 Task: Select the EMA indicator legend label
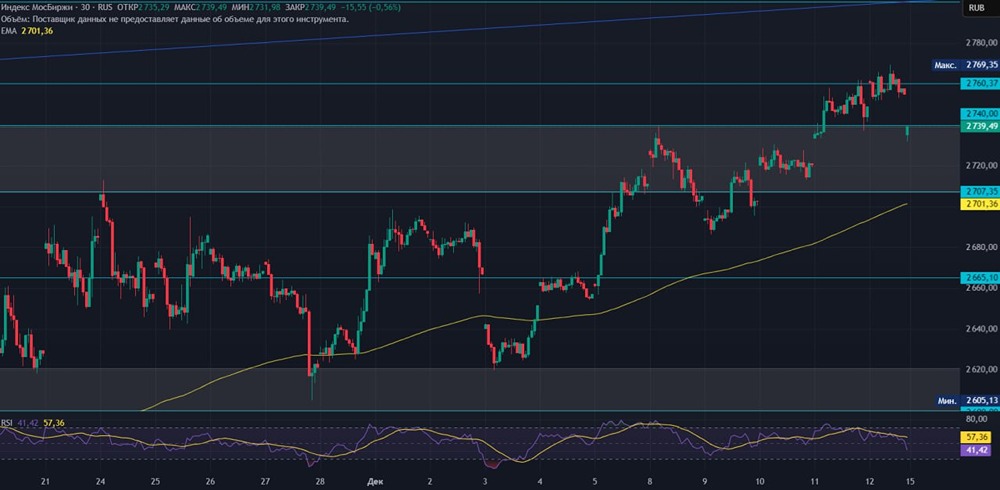click(x=8, y=31)
